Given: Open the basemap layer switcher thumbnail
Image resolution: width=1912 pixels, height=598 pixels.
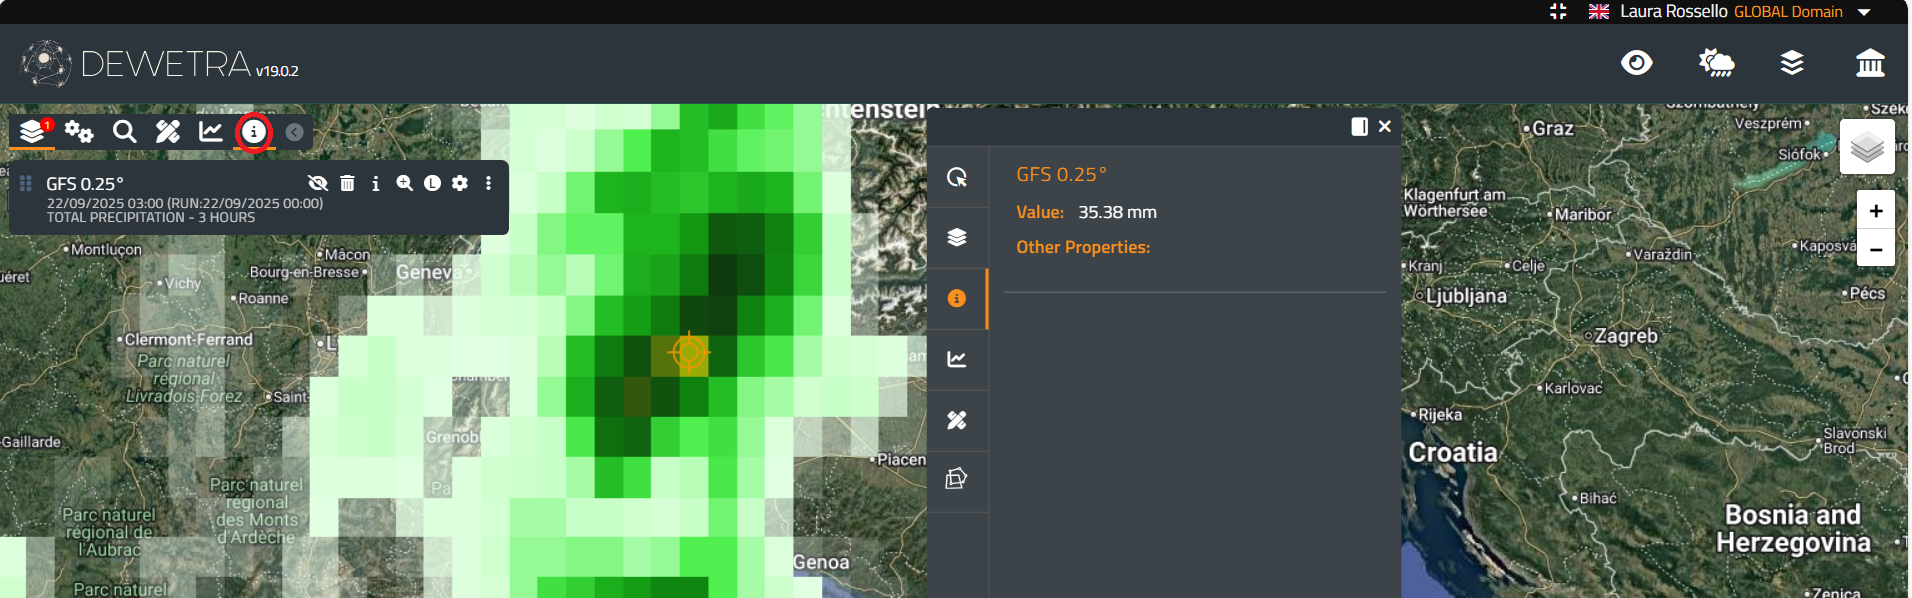Looking at the screenshot, I should (x=1866, y=148).
